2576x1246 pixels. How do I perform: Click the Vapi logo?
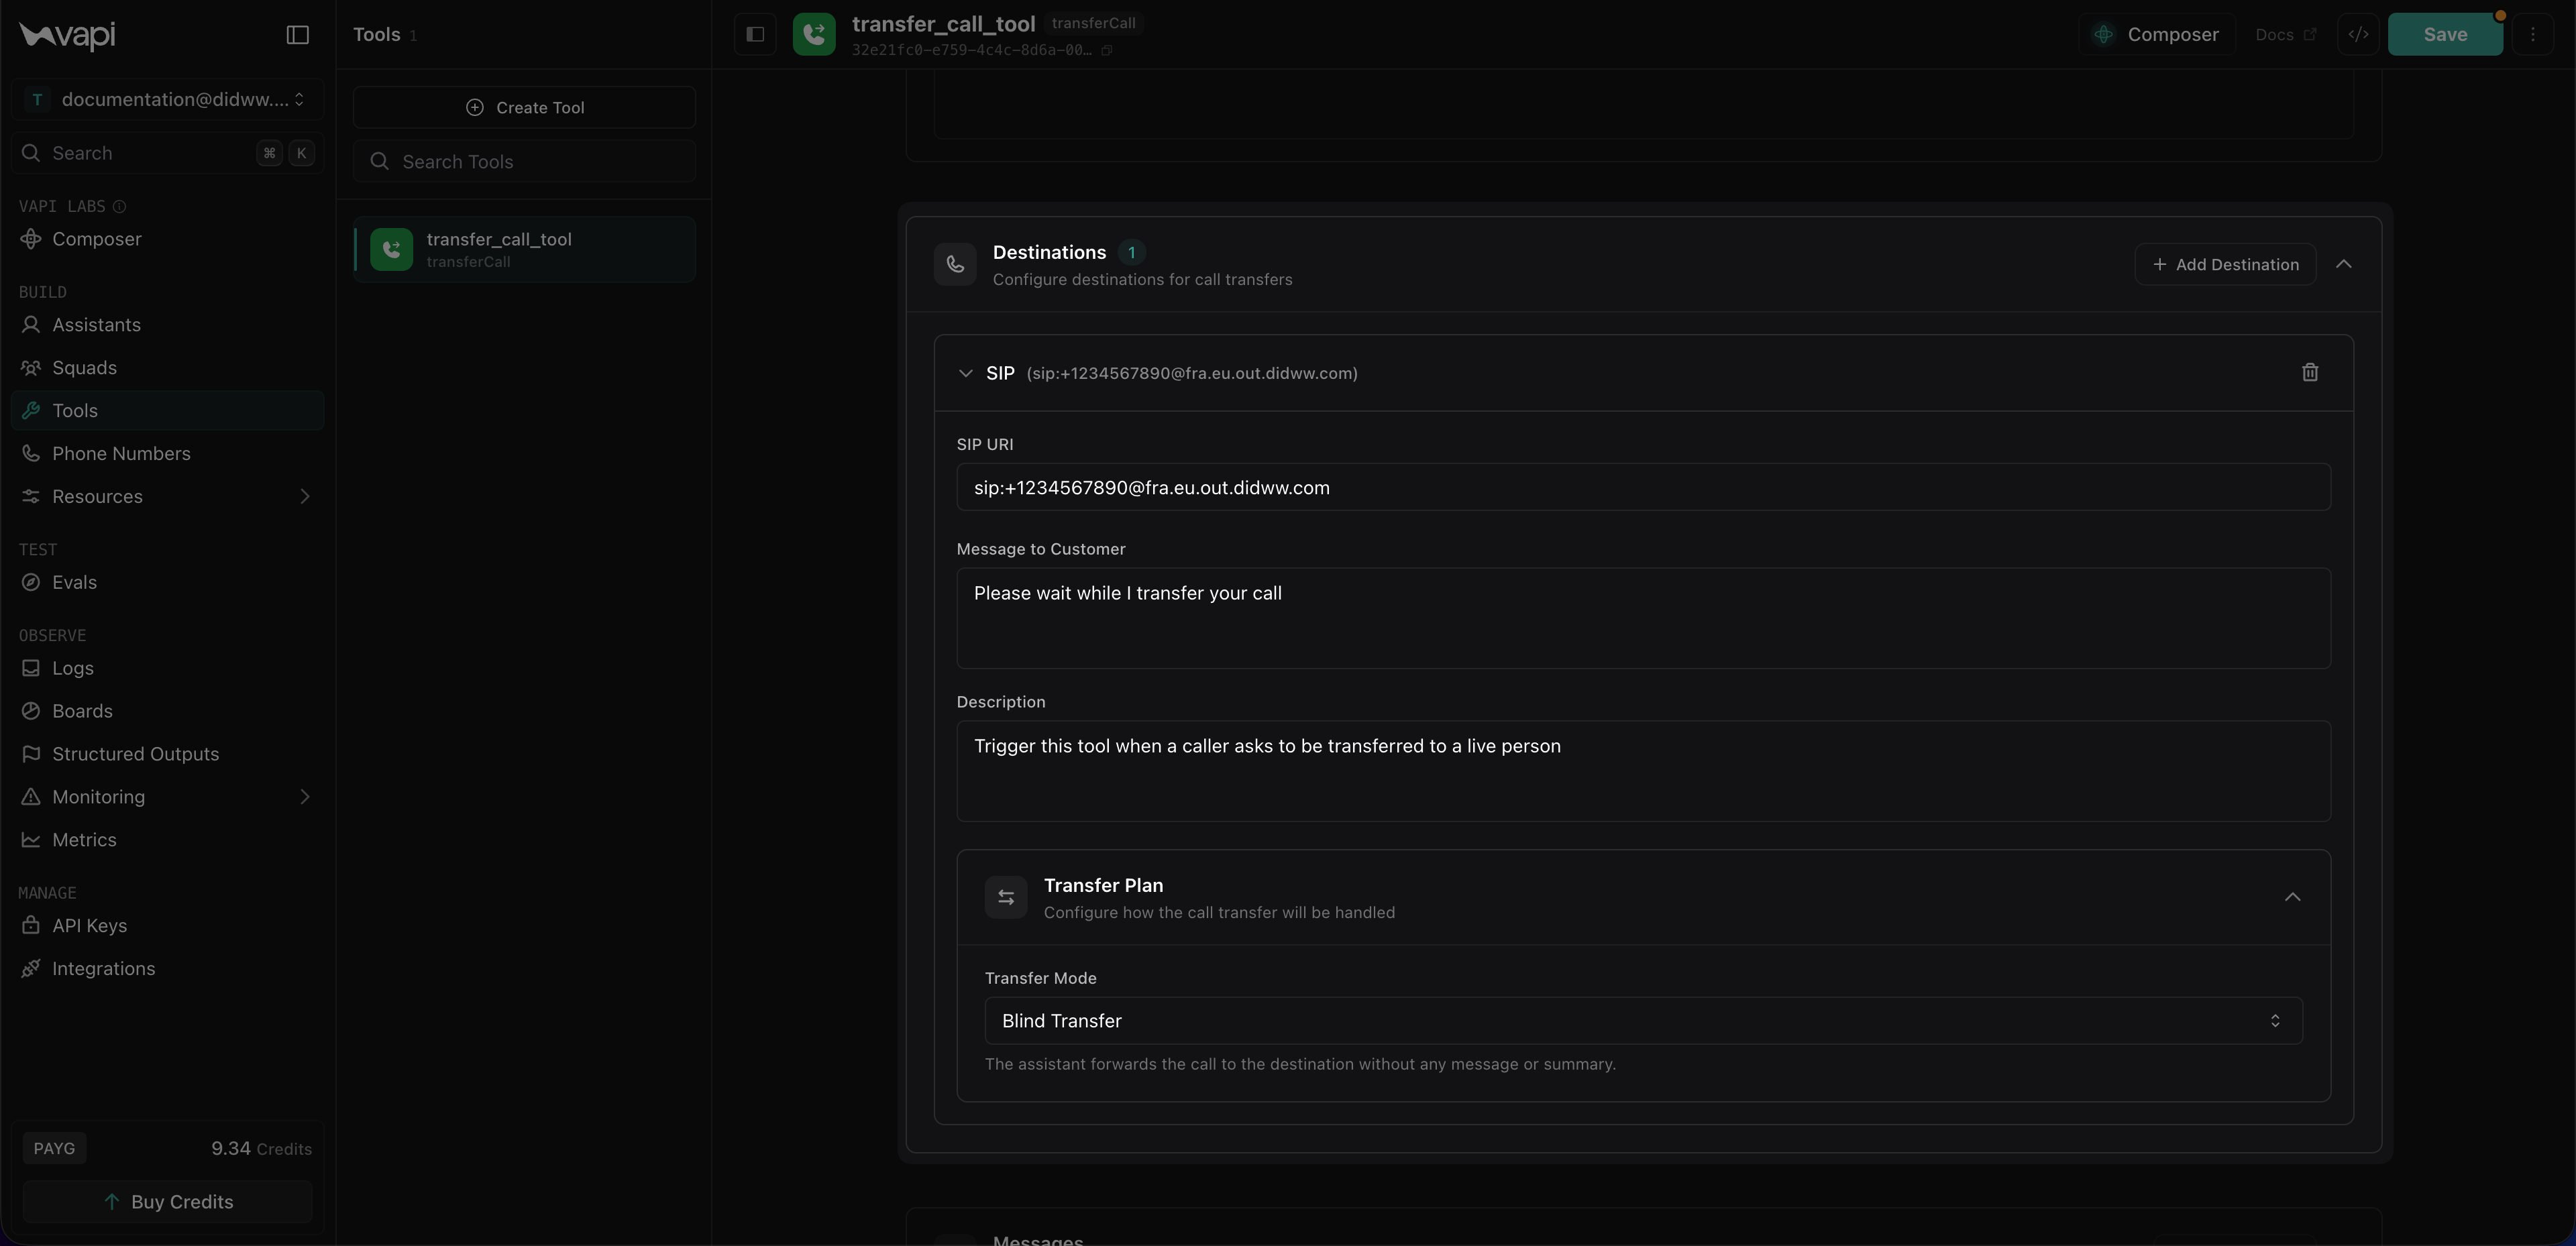(x=67, y=35)
